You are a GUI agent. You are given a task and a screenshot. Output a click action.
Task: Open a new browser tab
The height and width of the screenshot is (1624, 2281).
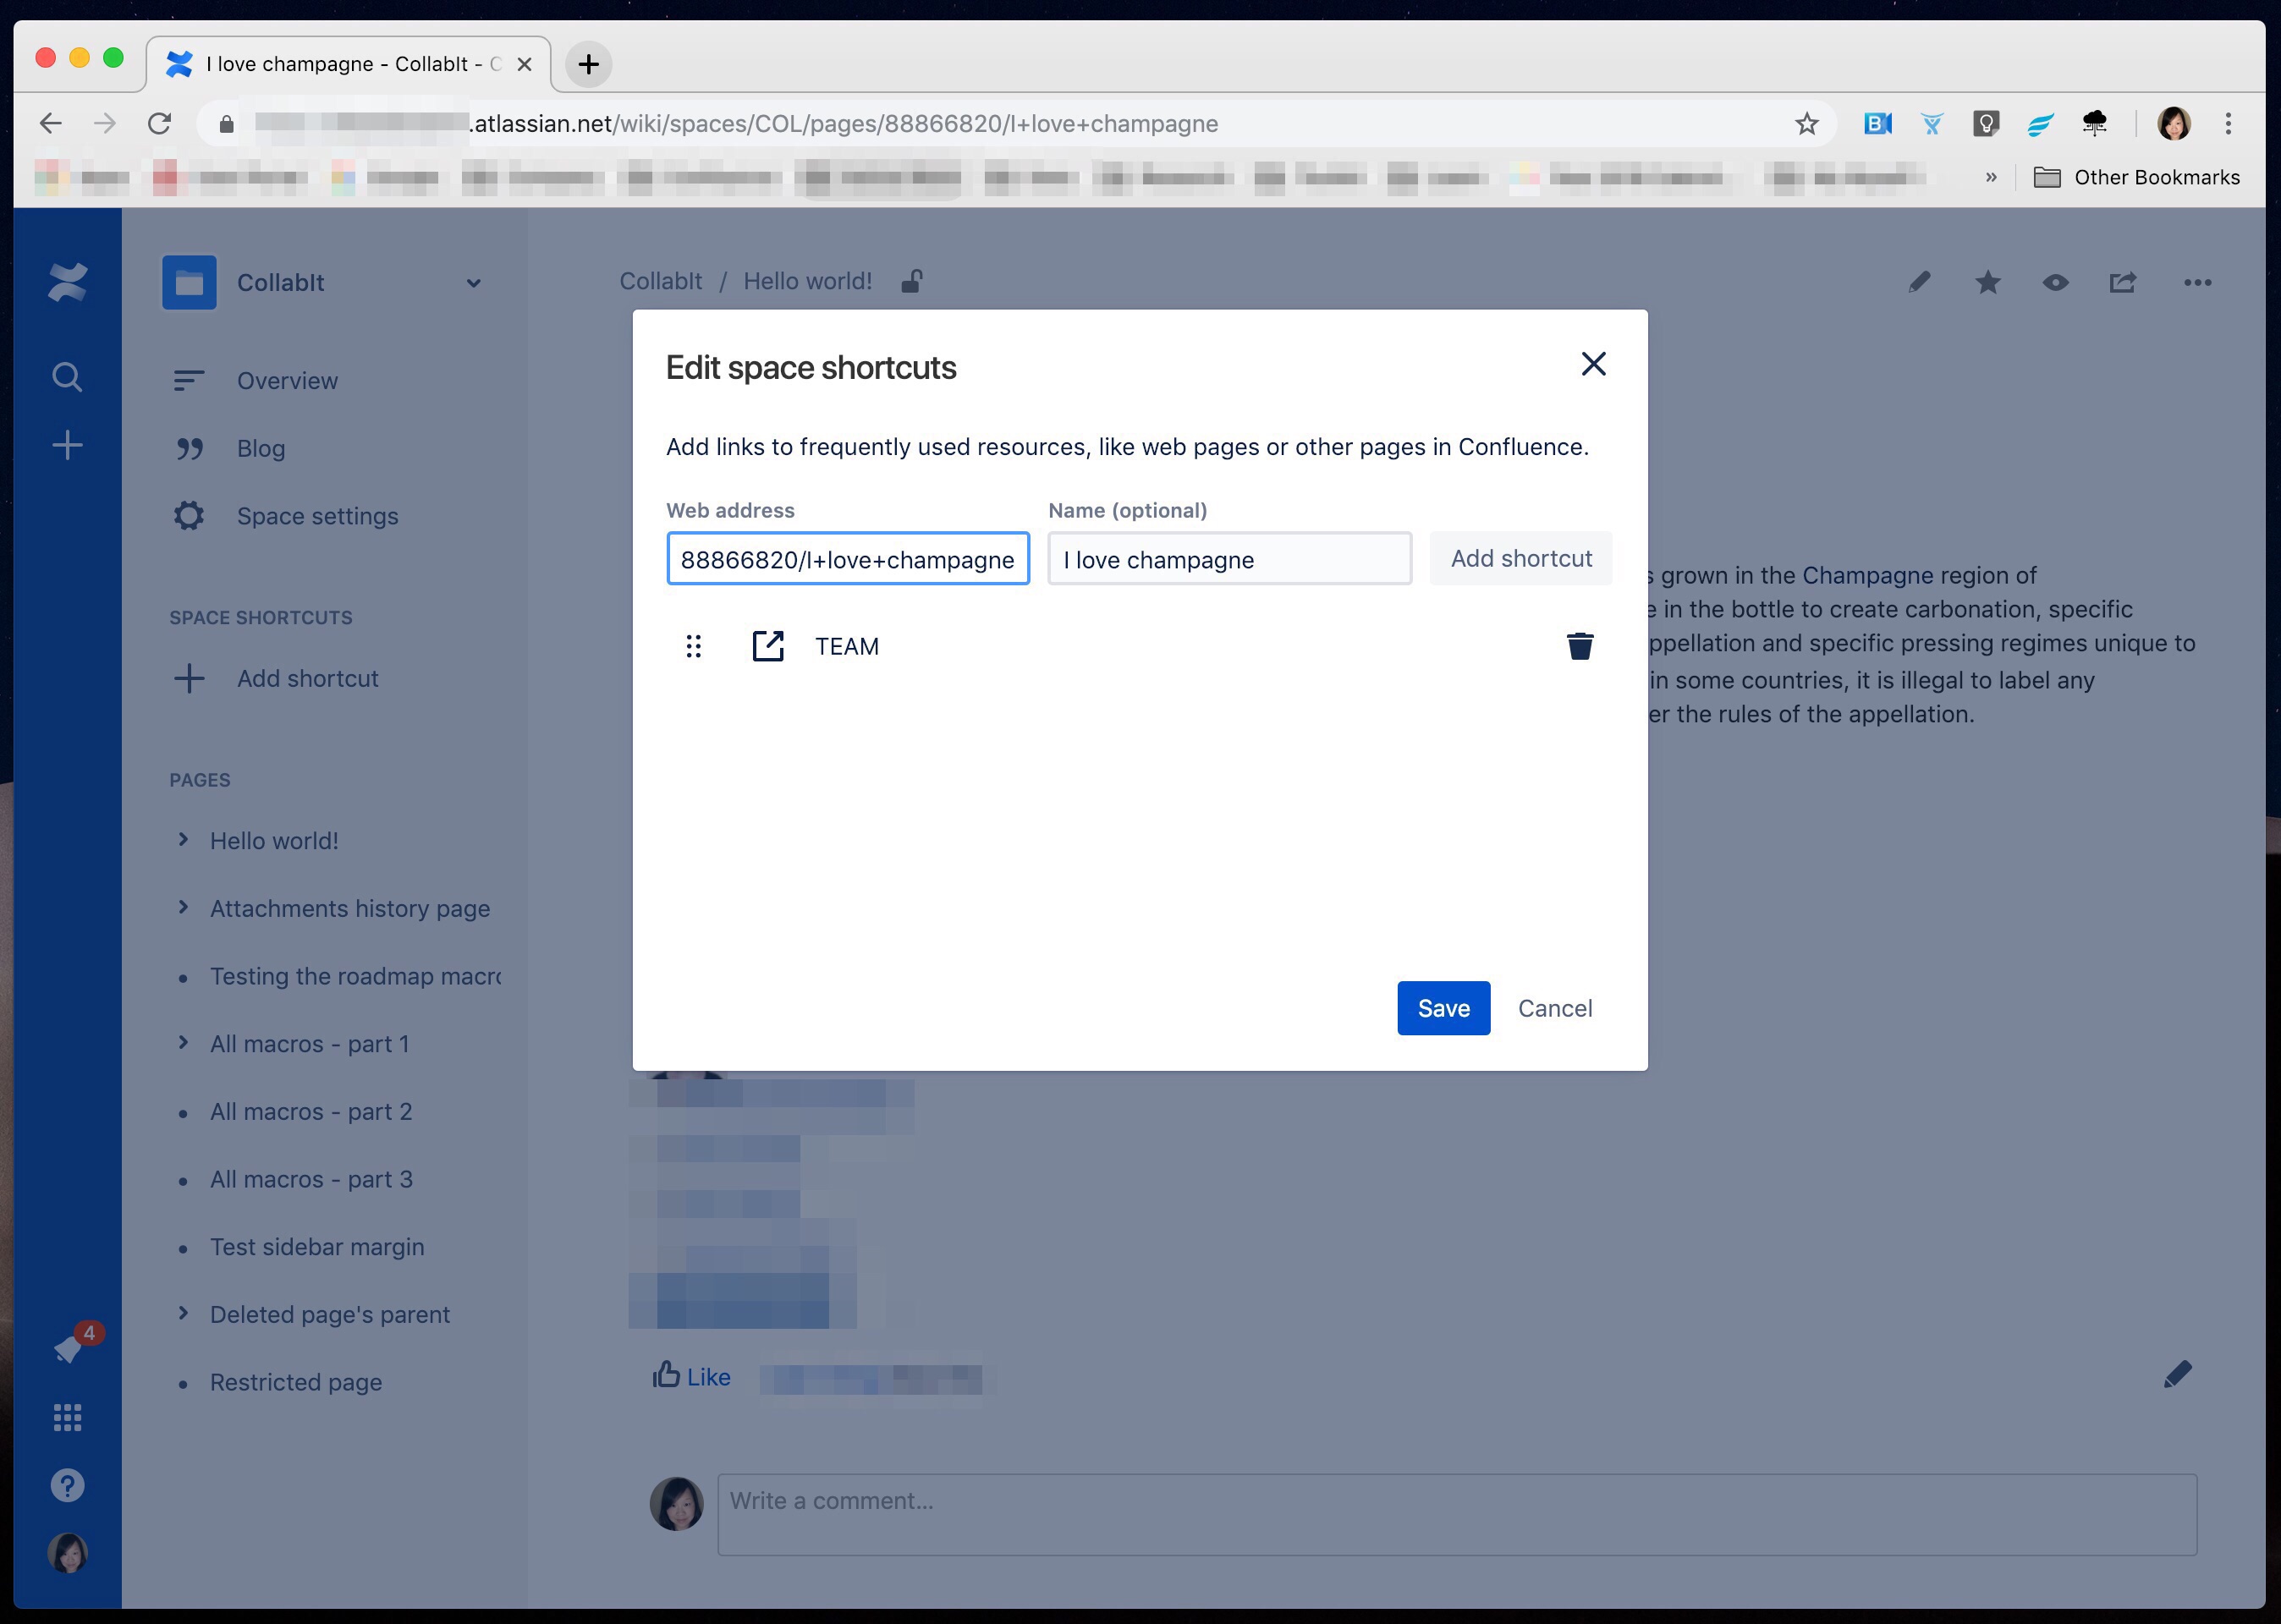click(x=588, y=64)
